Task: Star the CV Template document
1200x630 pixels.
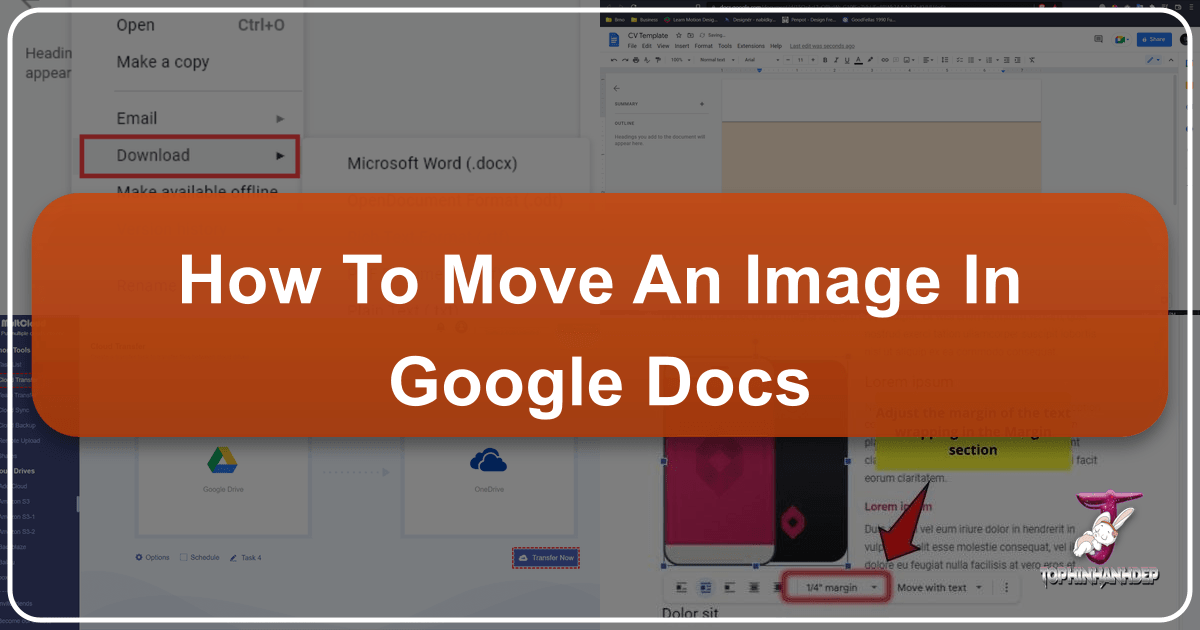Action: (x=678, y=35)
